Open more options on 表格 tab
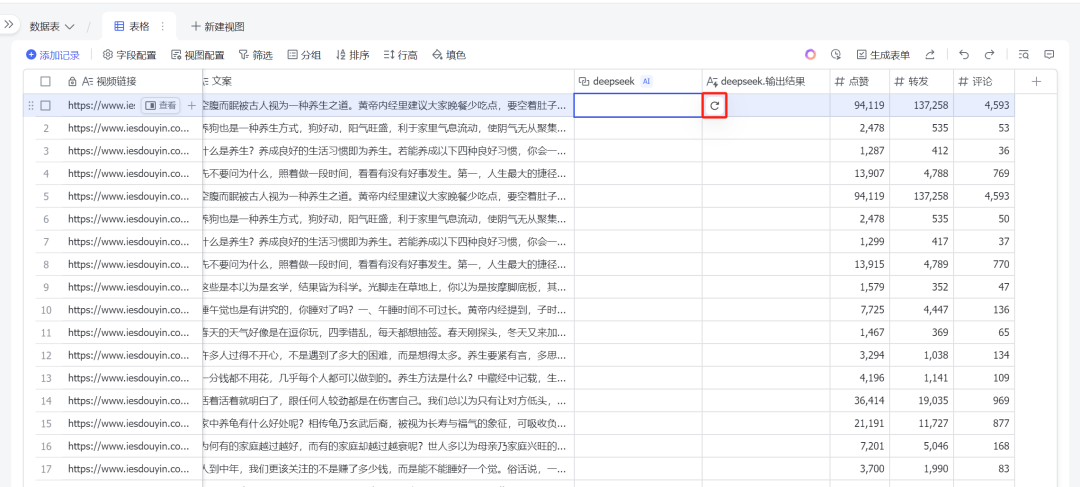Screen dimensions: 1080x487 tap(163, 26)
